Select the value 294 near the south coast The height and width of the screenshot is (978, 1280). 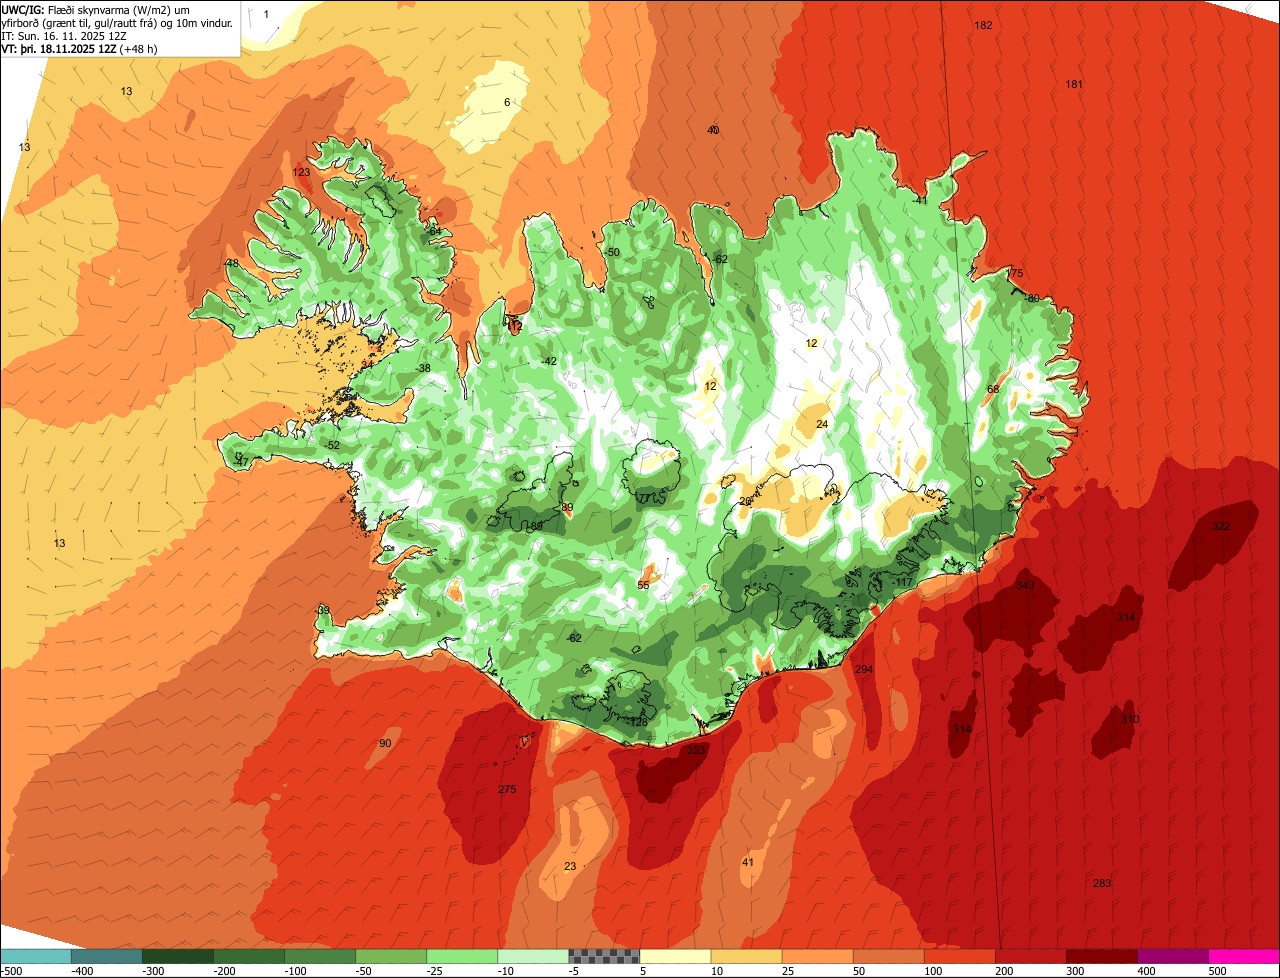coord(864,669)
